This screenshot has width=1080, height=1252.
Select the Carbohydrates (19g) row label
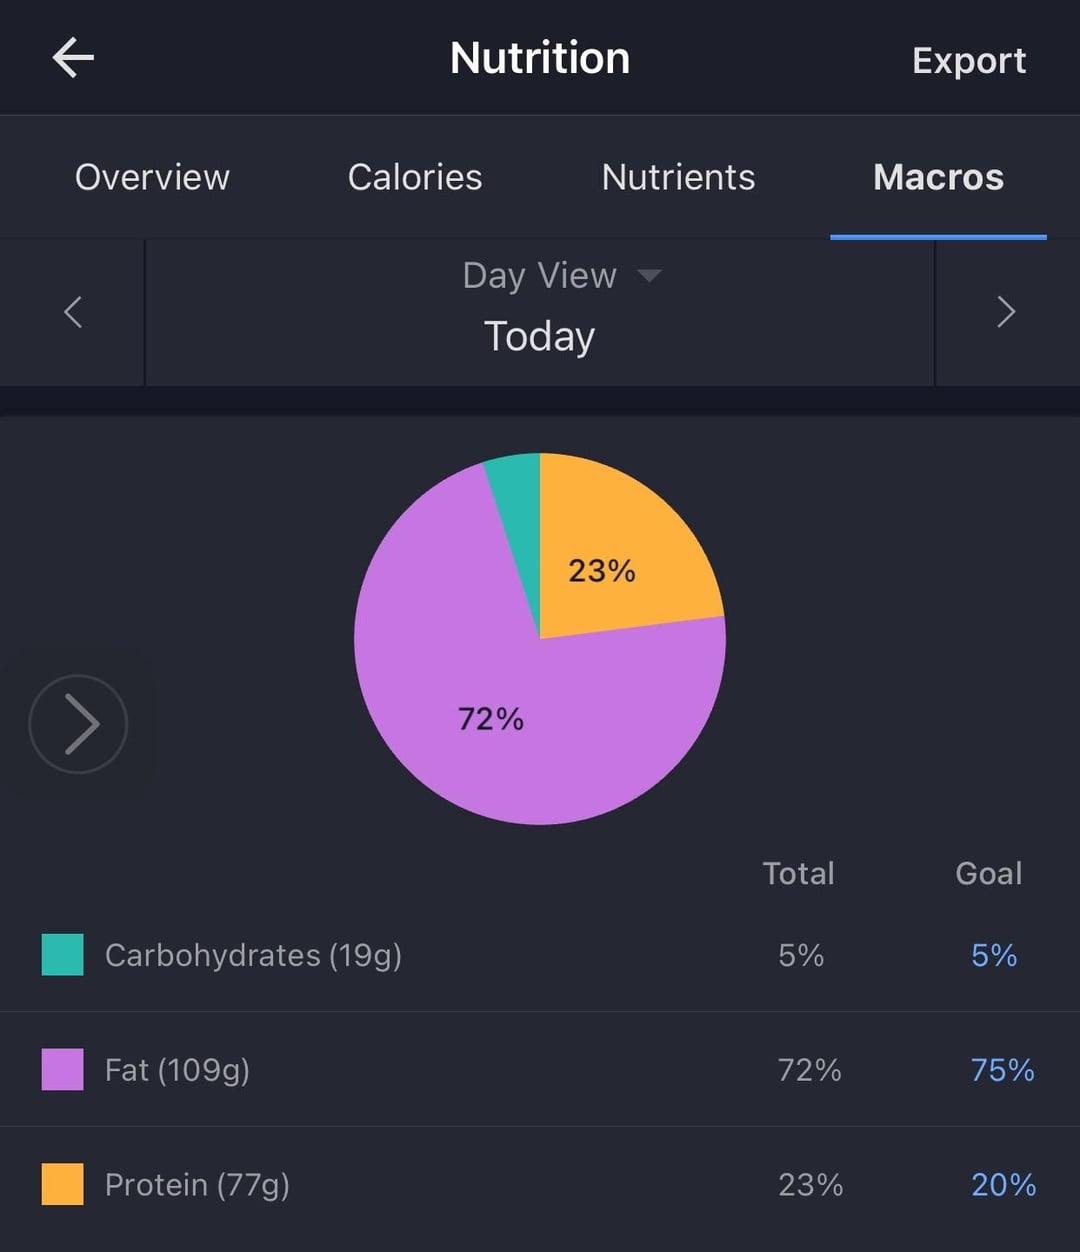pos(253,955)
